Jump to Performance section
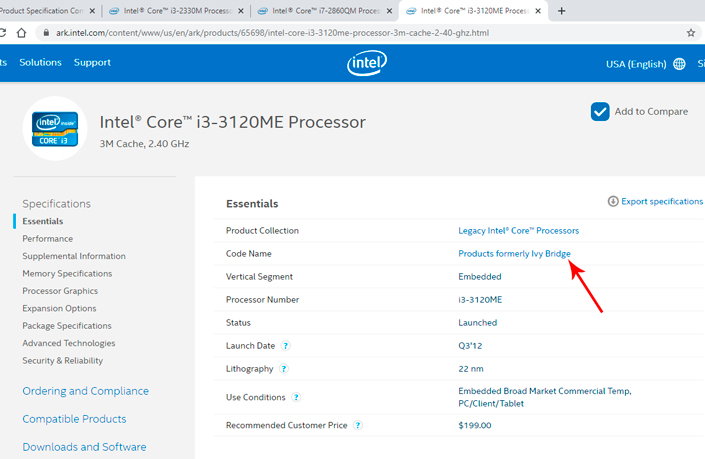Viewport: 705px width, 459px height. coord(48,239)
